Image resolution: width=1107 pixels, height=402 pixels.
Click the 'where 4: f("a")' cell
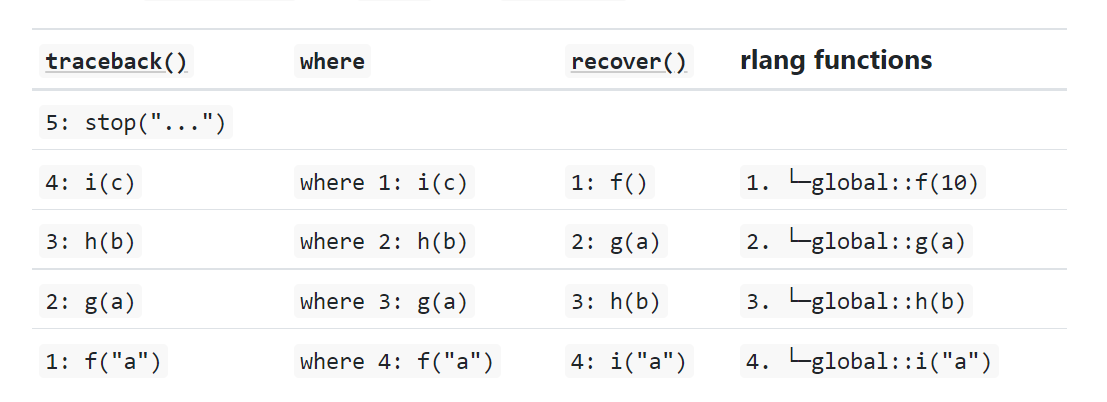click(x=396, y=361)
